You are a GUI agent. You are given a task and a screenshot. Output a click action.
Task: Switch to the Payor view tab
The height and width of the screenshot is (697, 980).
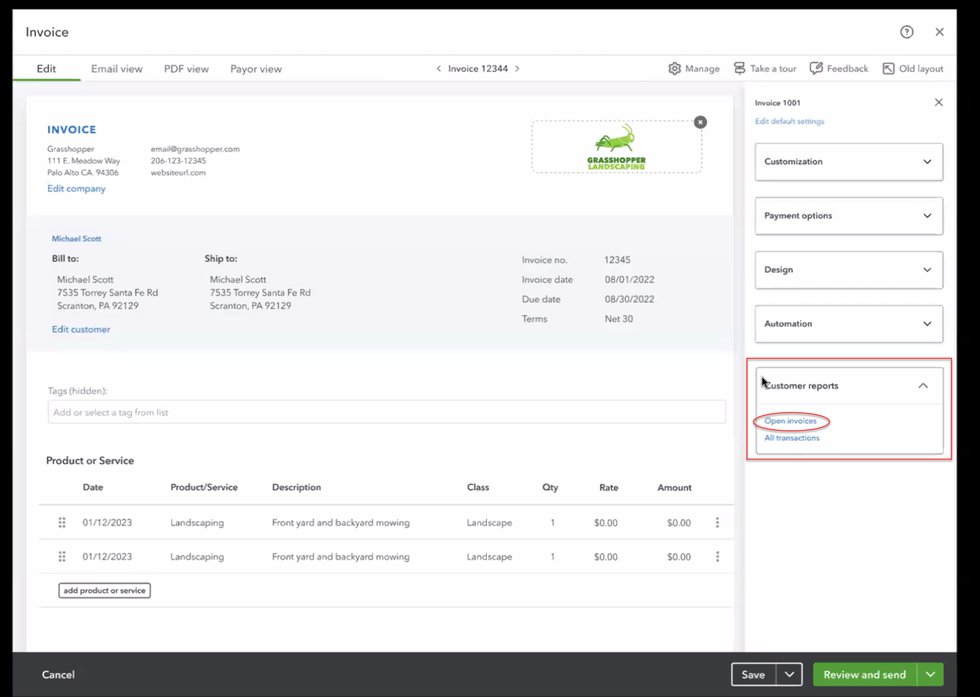point(256,69)
